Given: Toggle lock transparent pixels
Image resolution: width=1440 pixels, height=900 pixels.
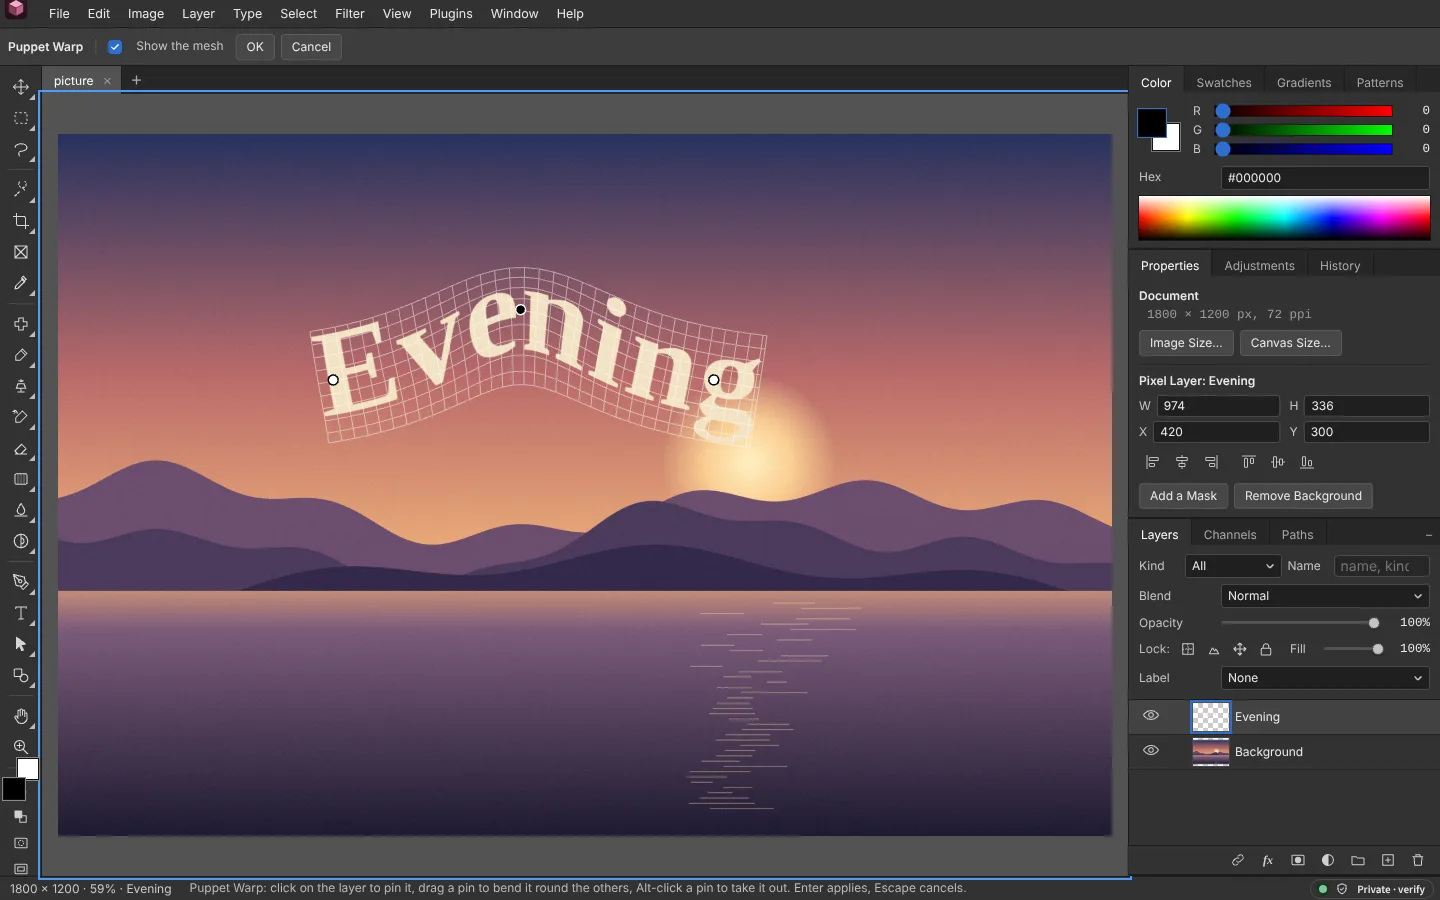Looking at the screenshot, I should click(1188, 649).
